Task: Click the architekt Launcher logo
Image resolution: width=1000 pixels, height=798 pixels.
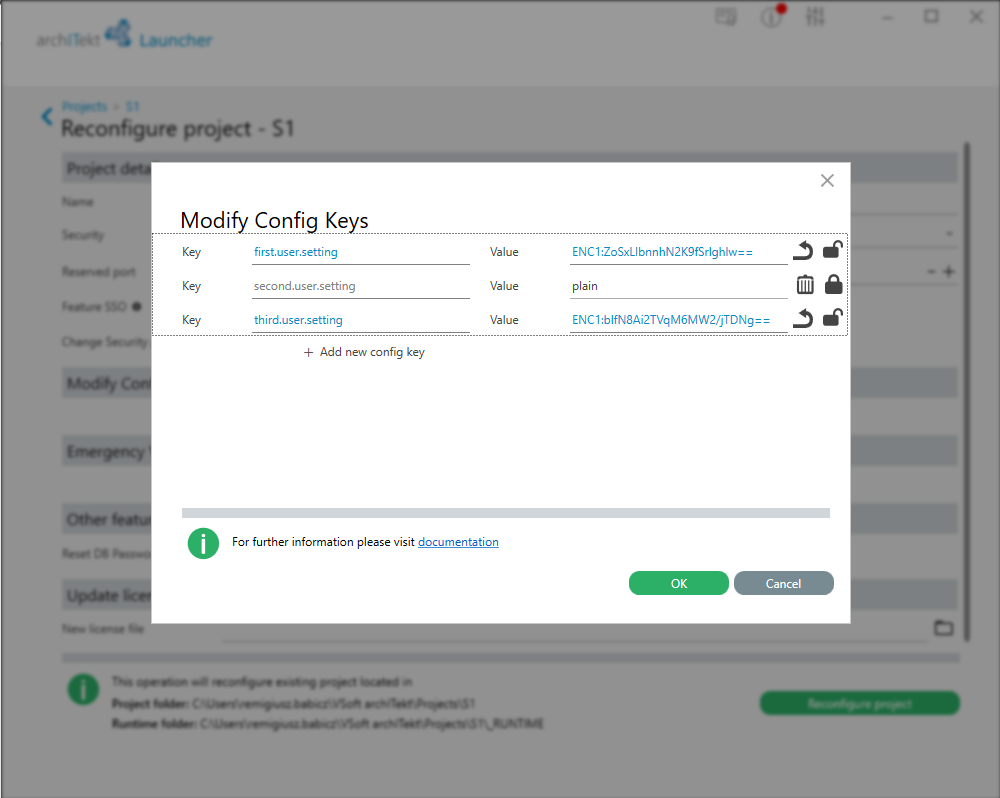Action: tap(124, 34)
